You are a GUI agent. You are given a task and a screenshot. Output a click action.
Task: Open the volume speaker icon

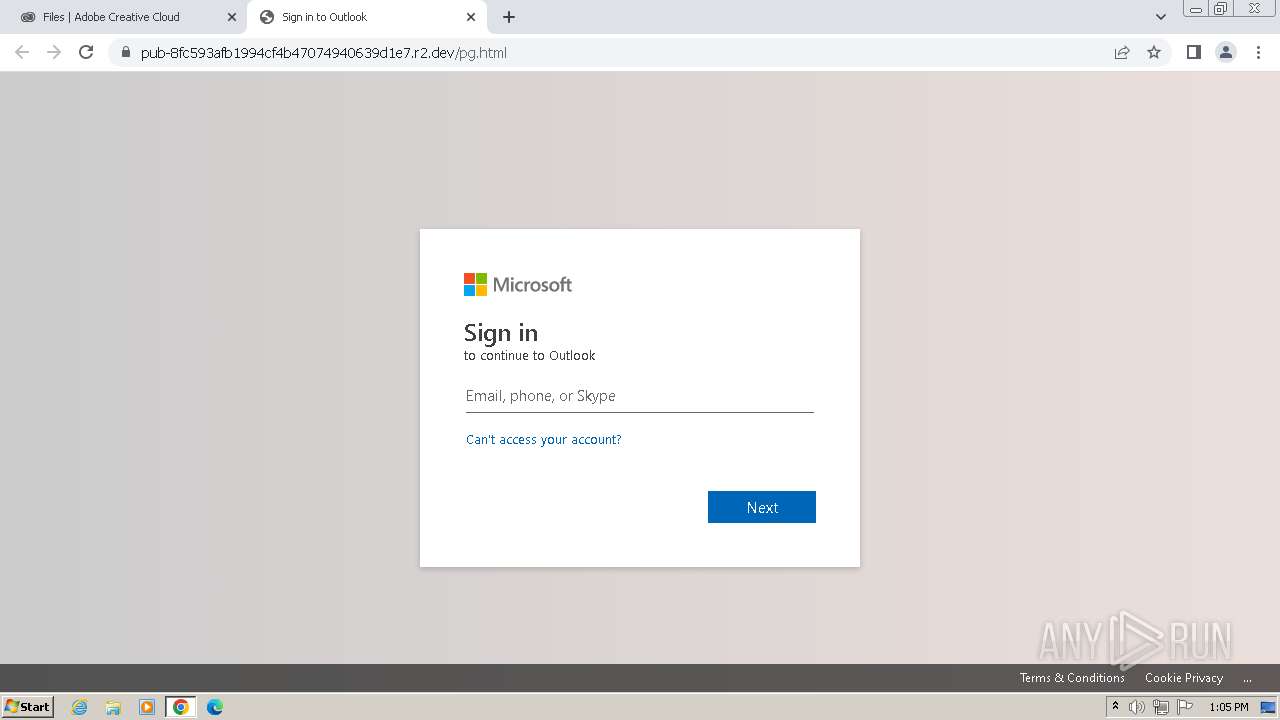1137,707
